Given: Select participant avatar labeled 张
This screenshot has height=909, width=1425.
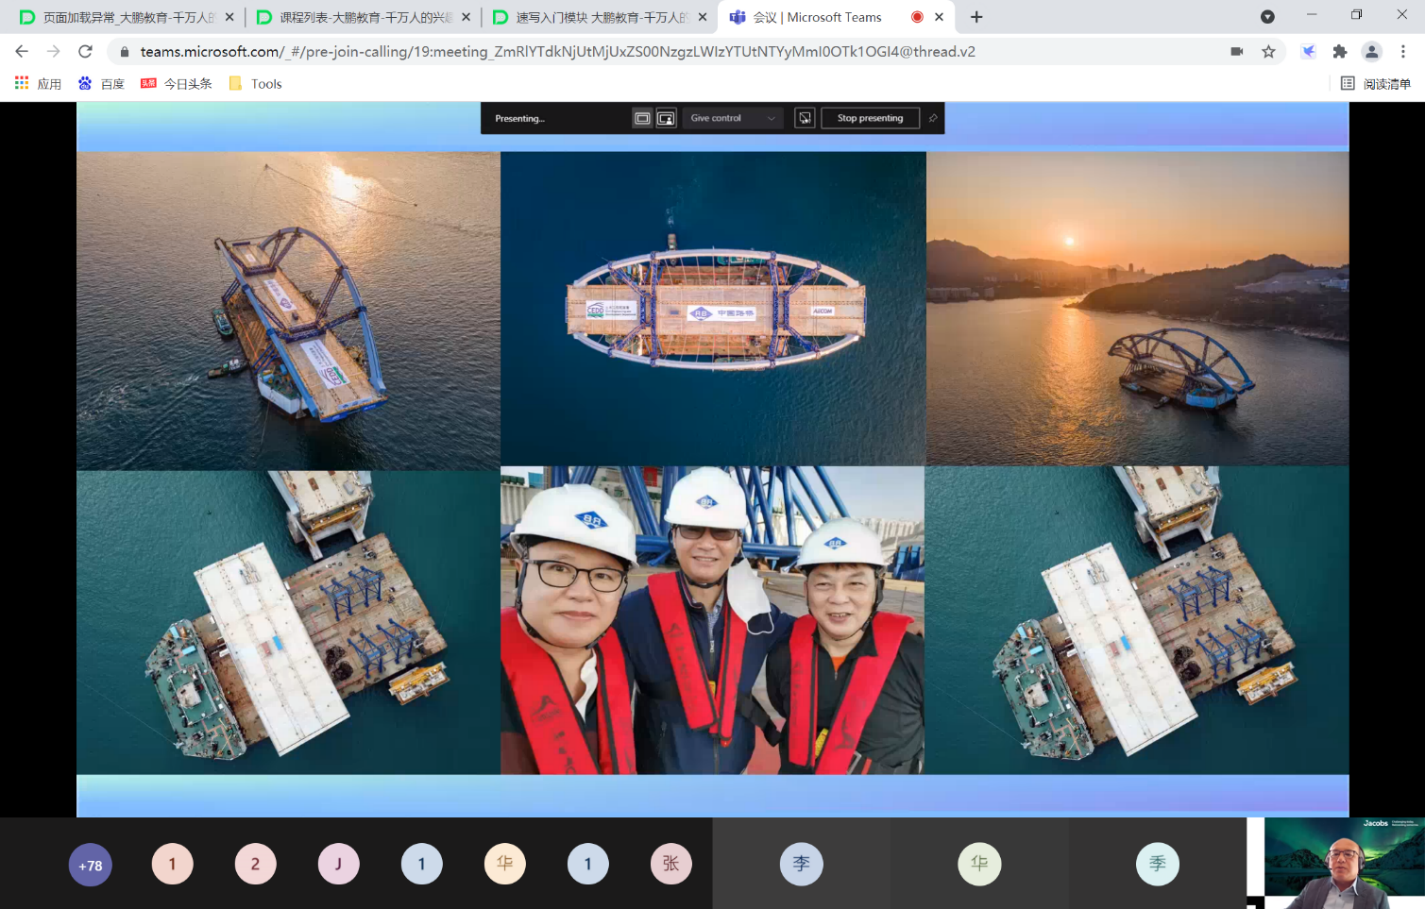Looking at the screenshot, I should tap(670, 863).
